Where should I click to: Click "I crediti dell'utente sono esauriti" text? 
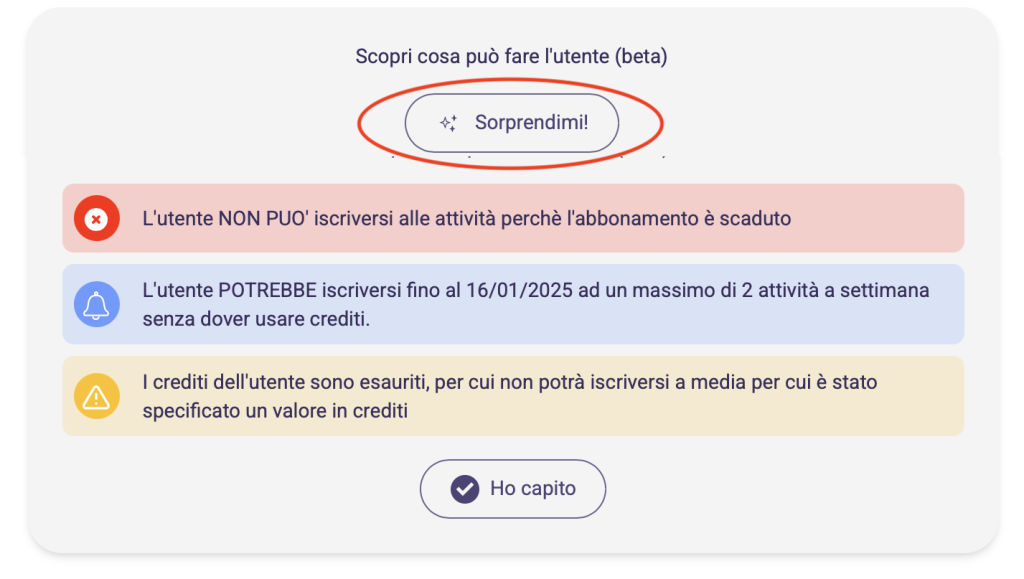[279, 383]
